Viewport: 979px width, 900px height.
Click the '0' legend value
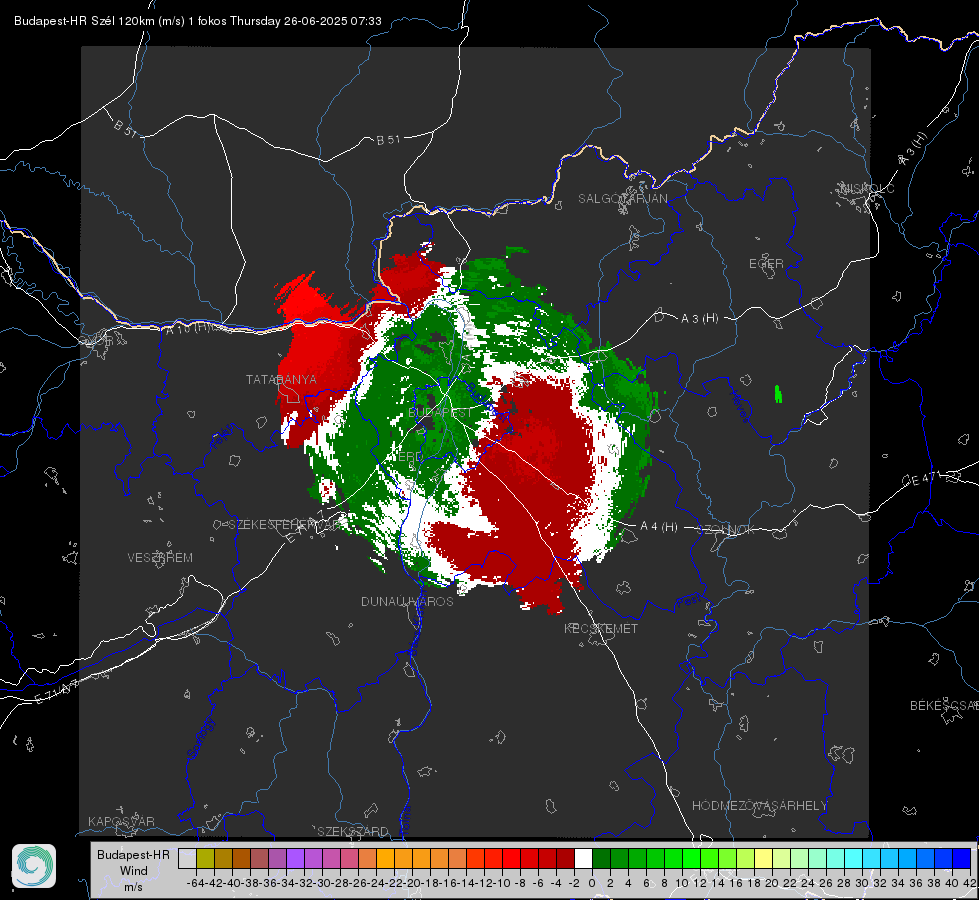click(592, 883)
